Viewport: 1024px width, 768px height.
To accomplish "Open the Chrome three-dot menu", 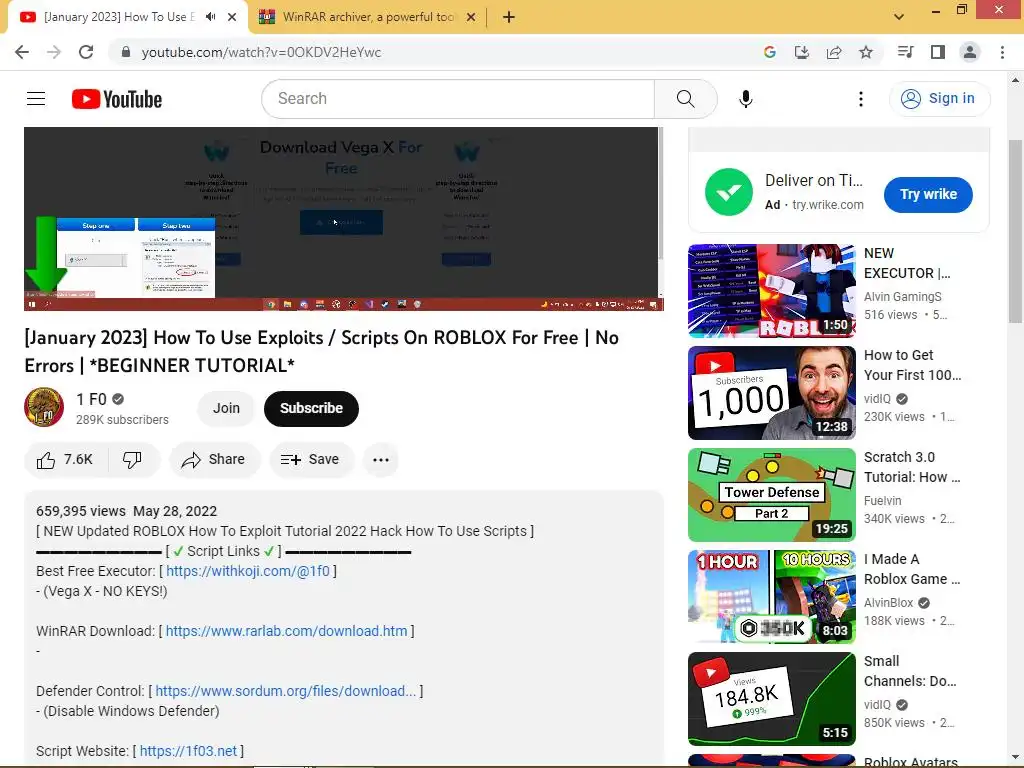I will click(x=1002, y=52).
